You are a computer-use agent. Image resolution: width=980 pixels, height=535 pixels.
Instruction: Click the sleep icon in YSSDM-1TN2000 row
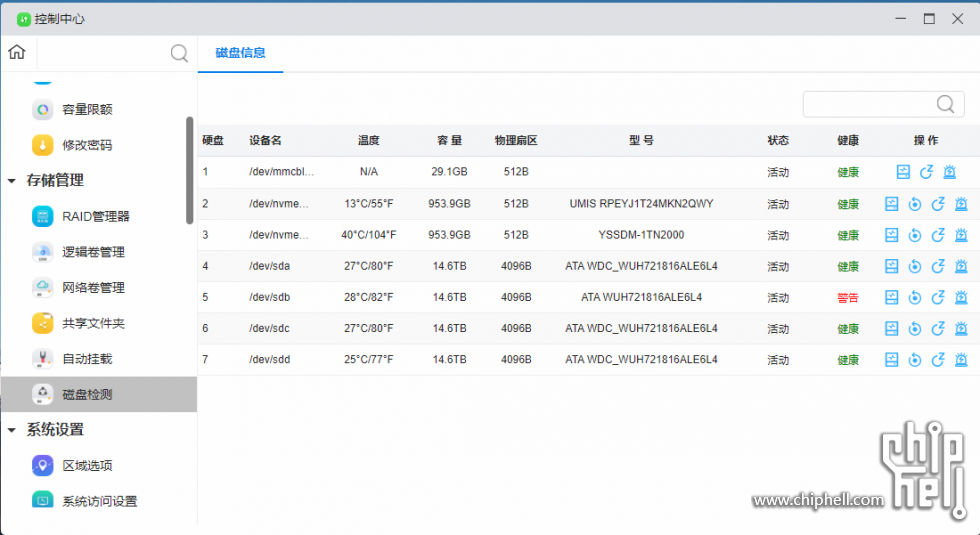point(938,235)
